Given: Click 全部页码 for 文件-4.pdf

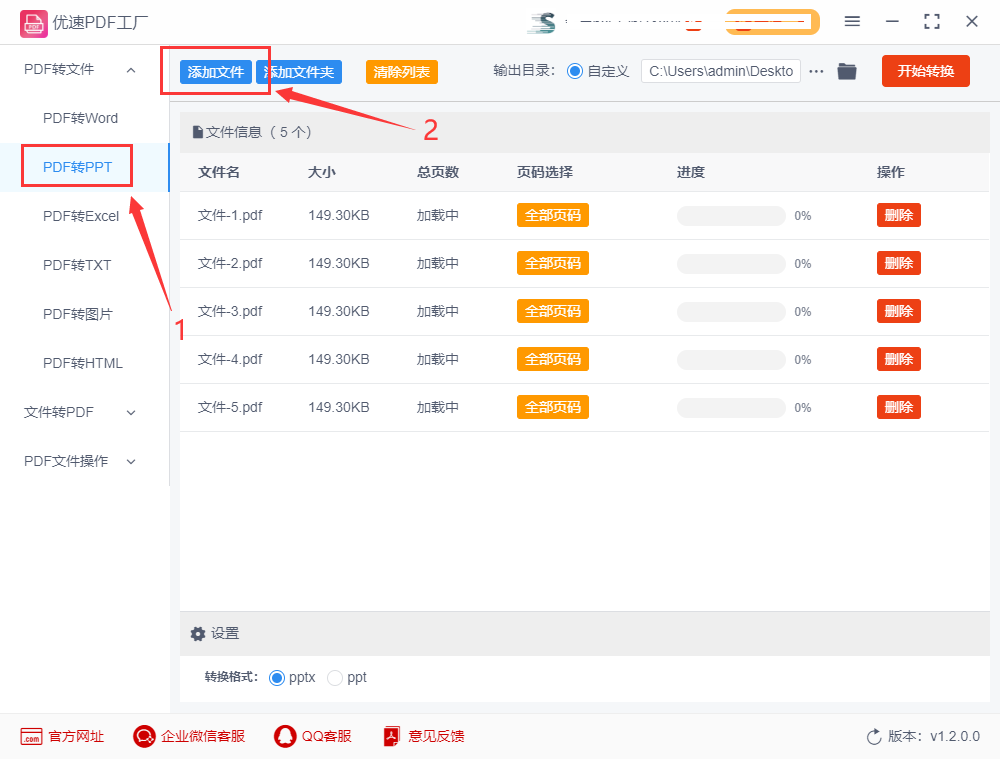Looking at the screenshot, I should [553, 359].
